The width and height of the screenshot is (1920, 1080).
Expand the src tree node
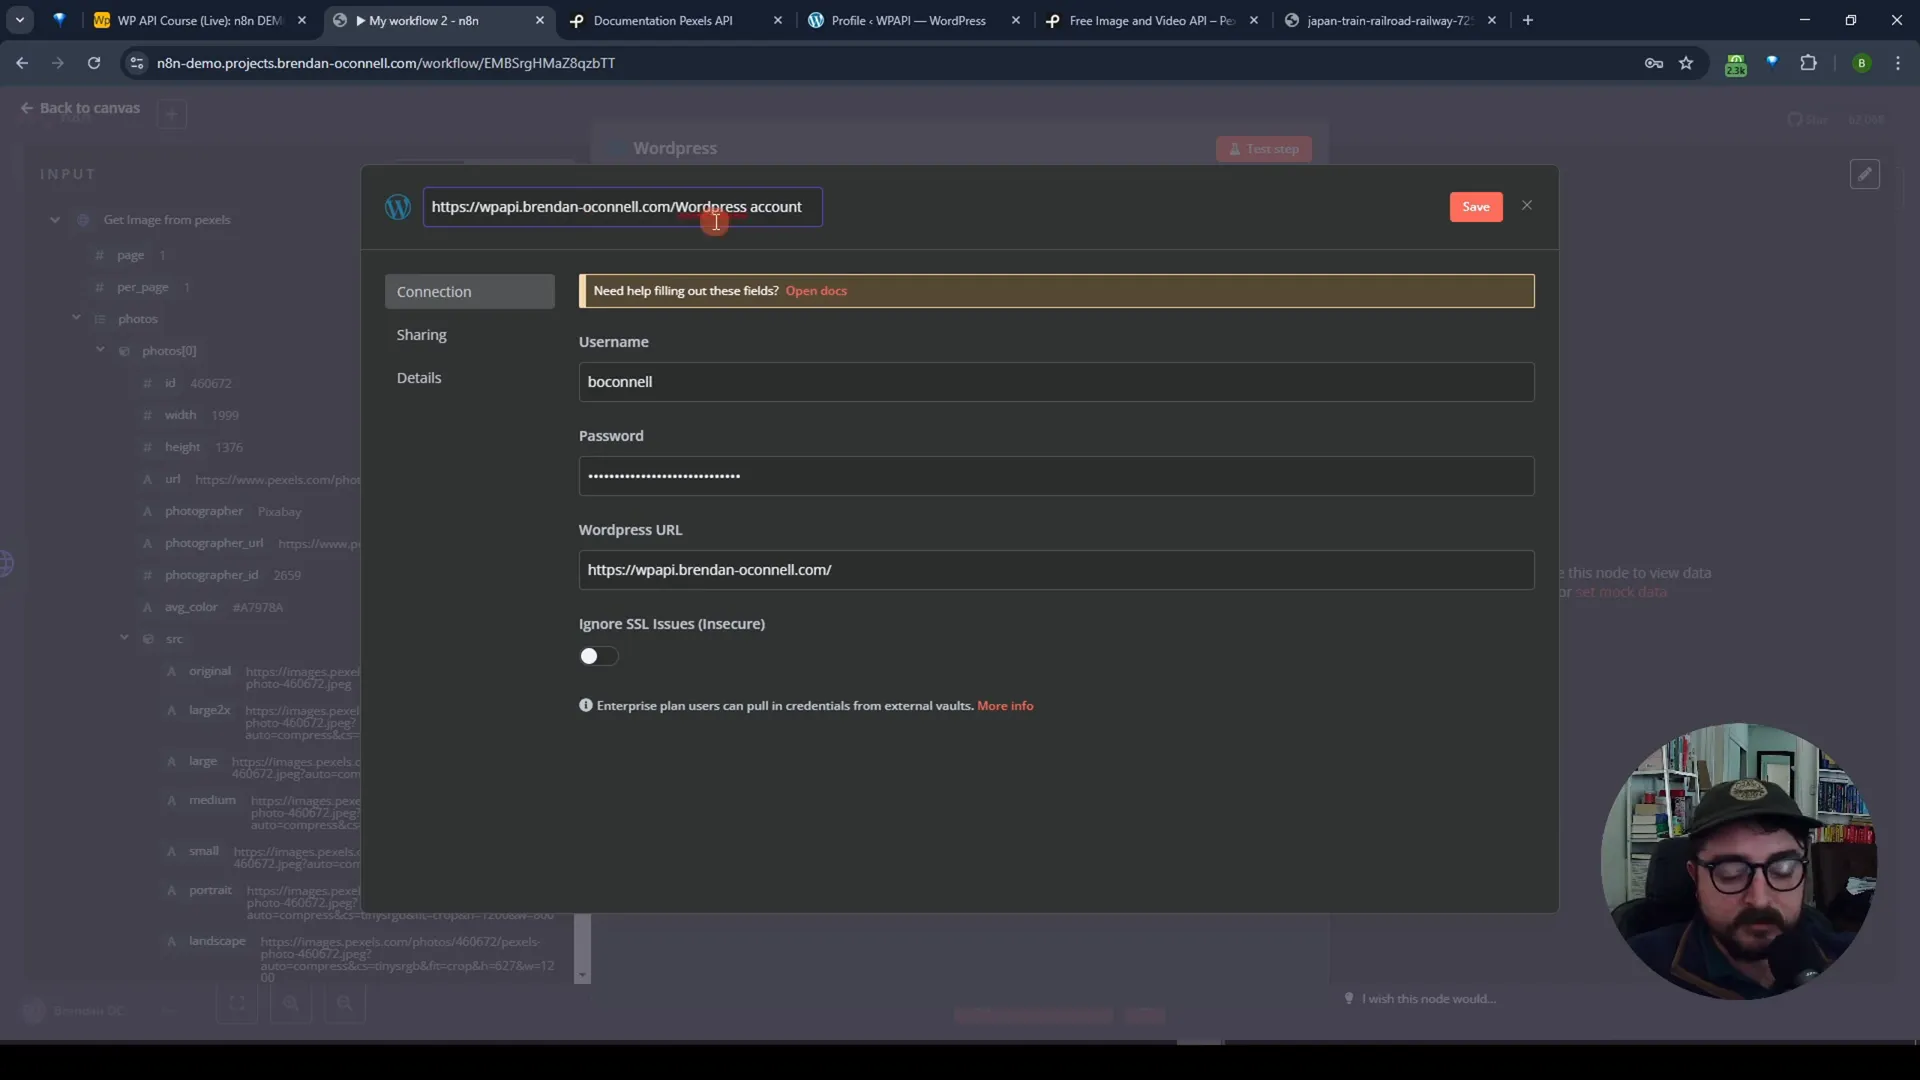tap(124, 638)
